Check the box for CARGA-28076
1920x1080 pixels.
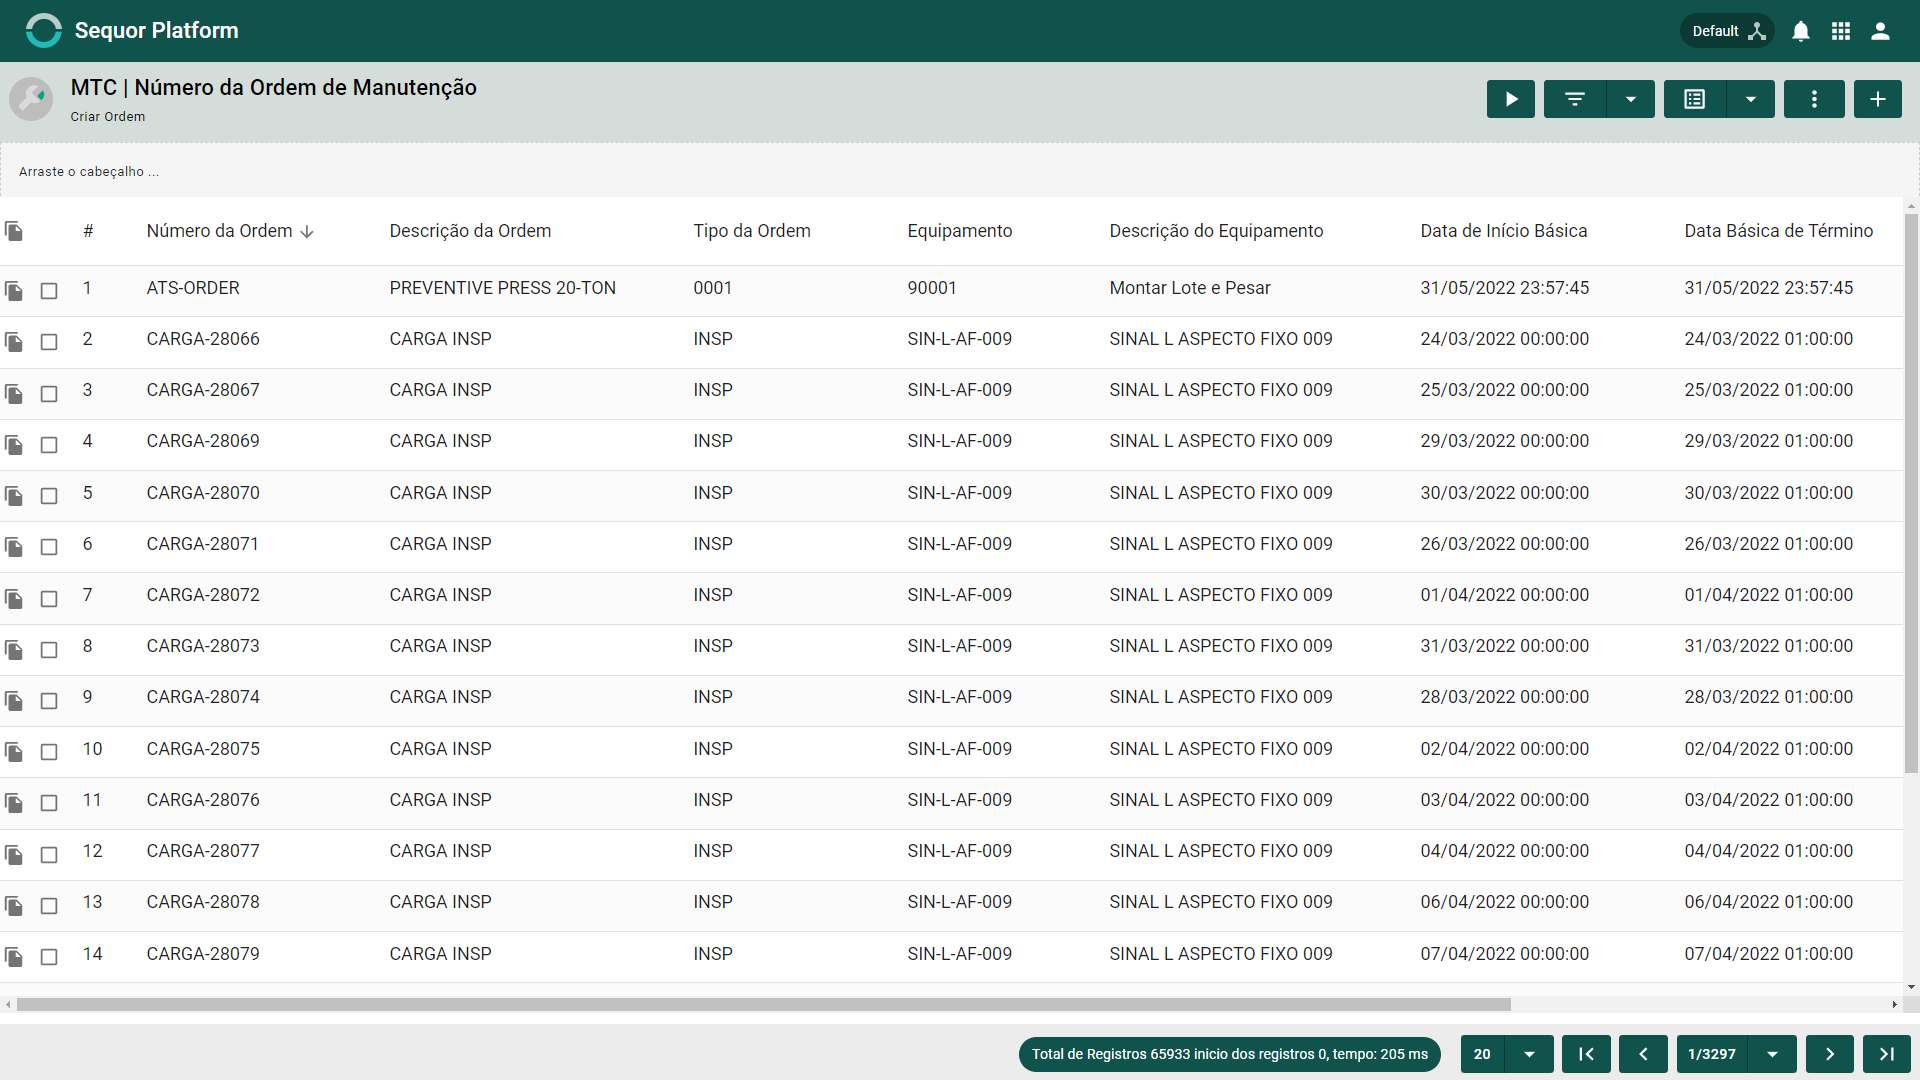49,803
